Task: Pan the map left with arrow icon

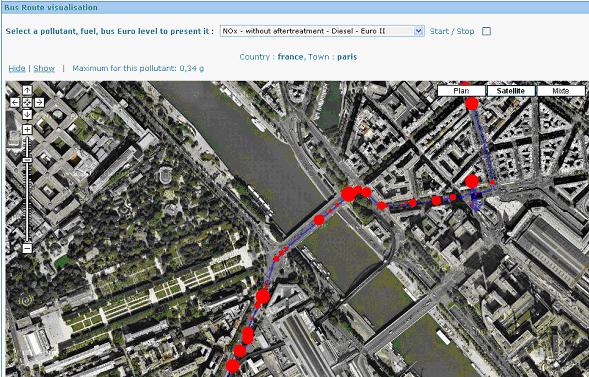Action: [15, 102]
